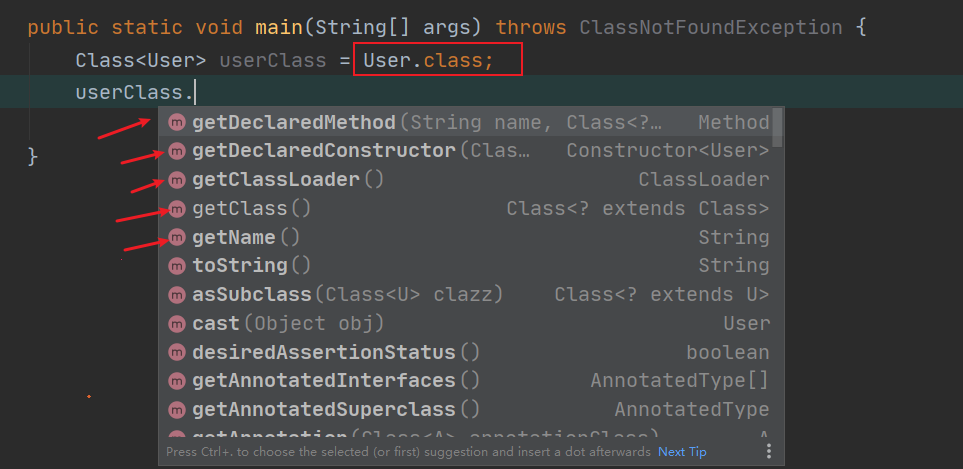This screenshot has width=963, height=469.
Task: Click the method icon beside getClass
Action: pos(177,209)
